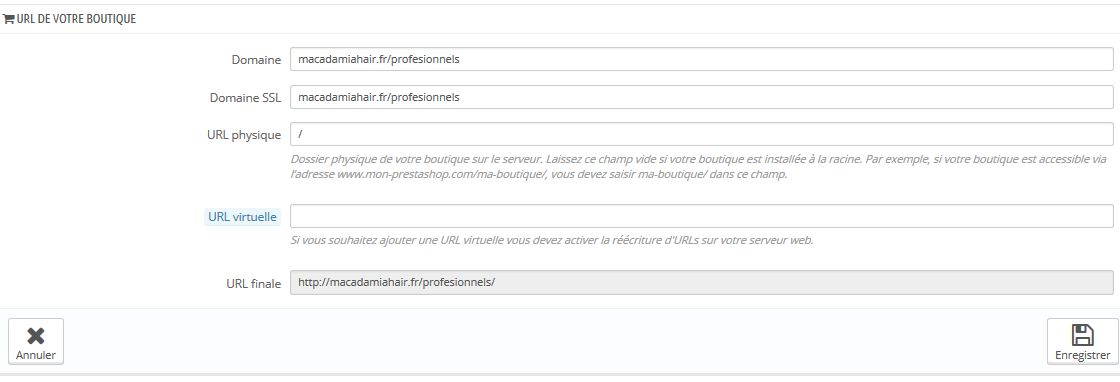Image resolution: width=1120 pixels, height=382 pixels.
Task: Click the help text about dossier physique
Action: pyautogui.click(x=699, y=167)
